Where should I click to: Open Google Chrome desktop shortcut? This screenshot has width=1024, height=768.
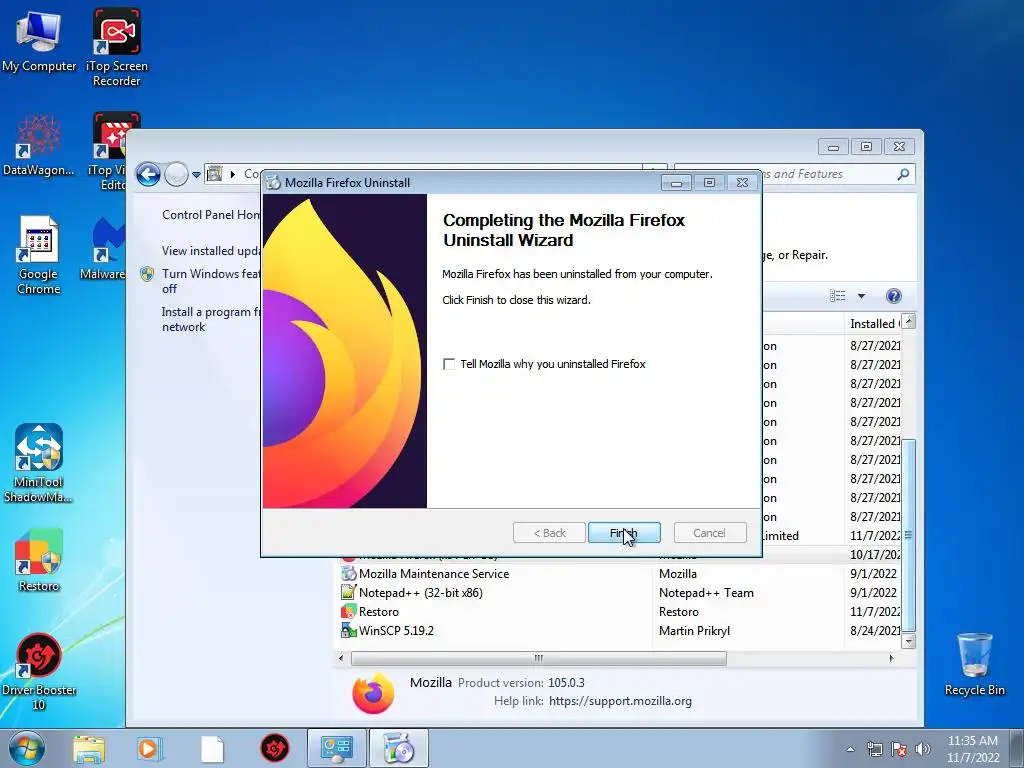pyautogui.click(x=39, y=256)
